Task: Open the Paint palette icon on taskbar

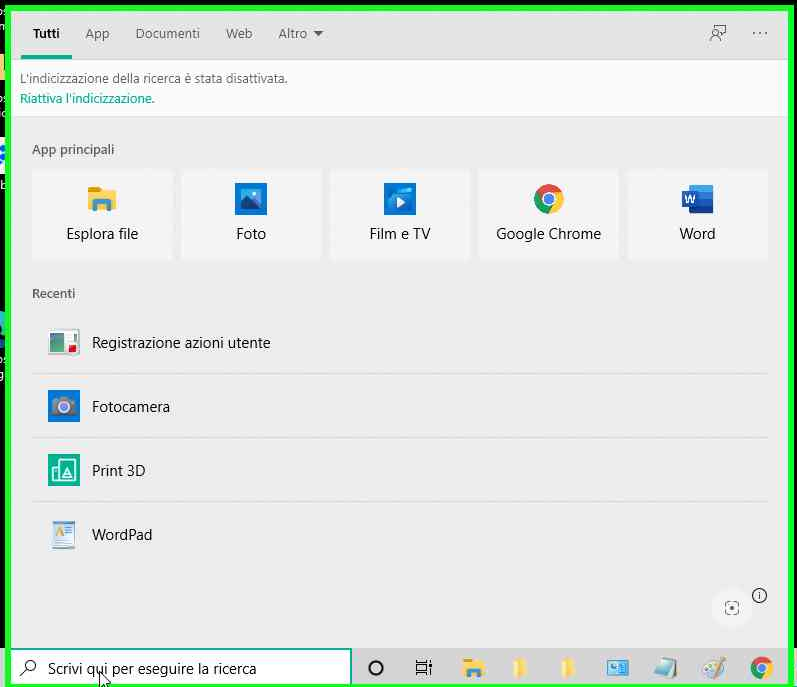Action: click(x=714, y=668)
